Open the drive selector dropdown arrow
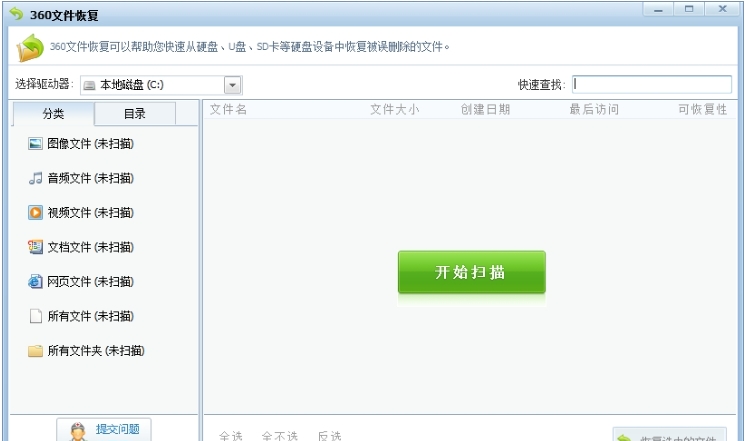This screenshot has height=441, width=748. [232, 85]
